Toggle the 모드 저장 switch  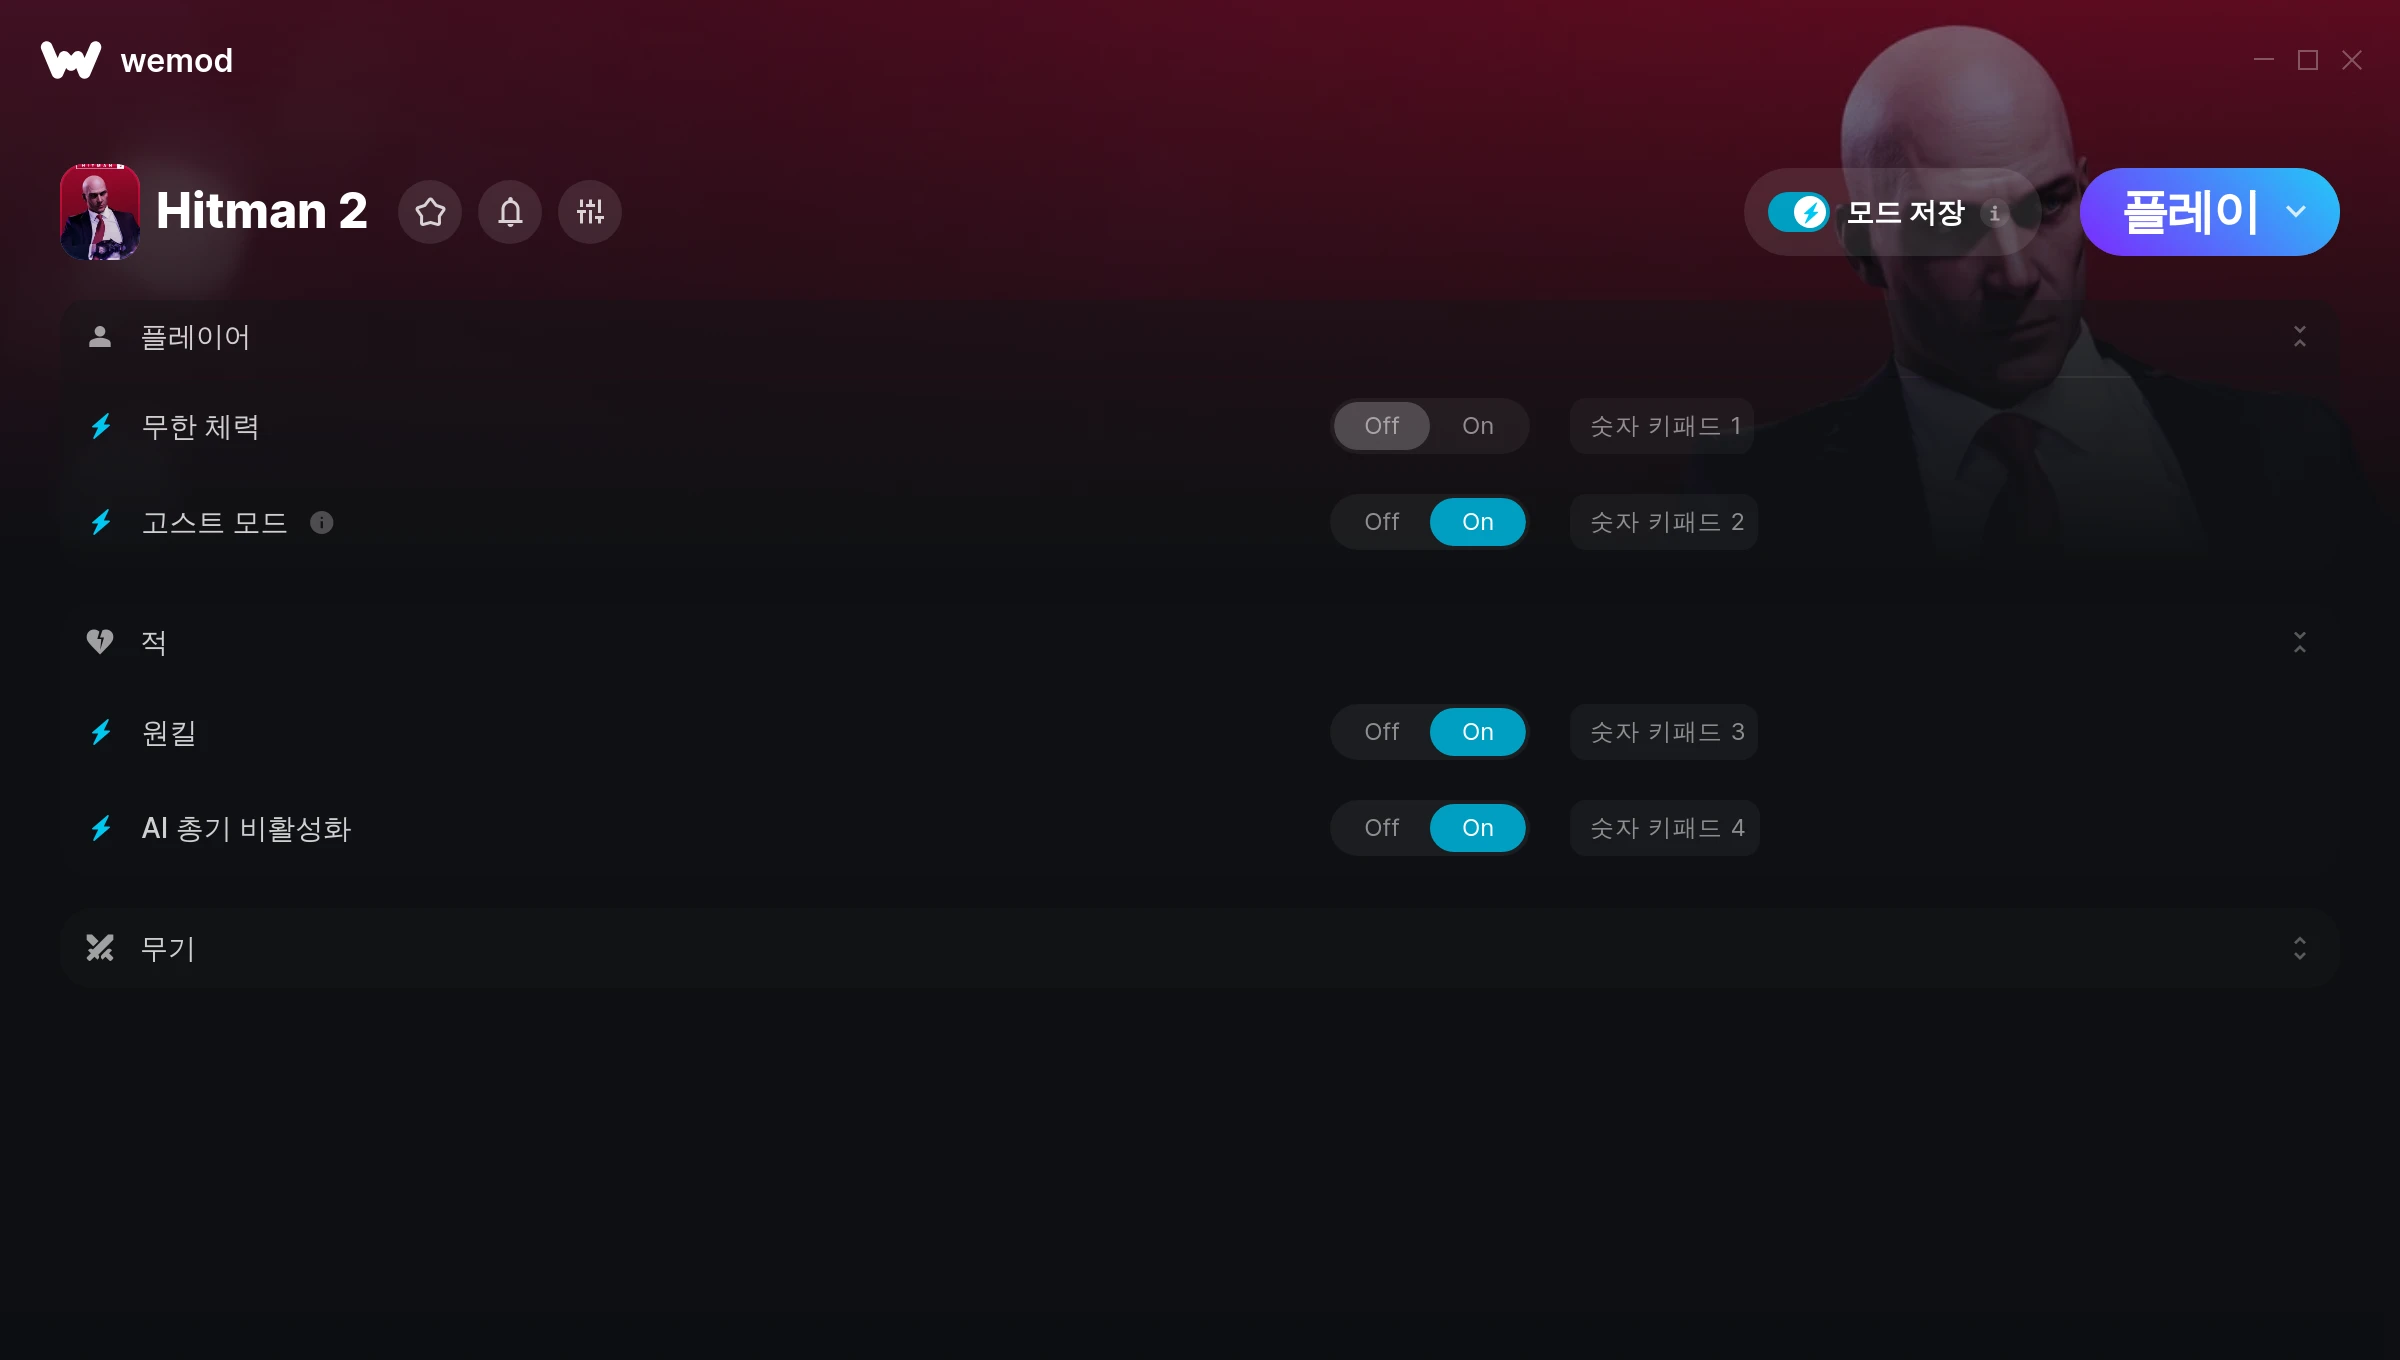[1798, 212]
